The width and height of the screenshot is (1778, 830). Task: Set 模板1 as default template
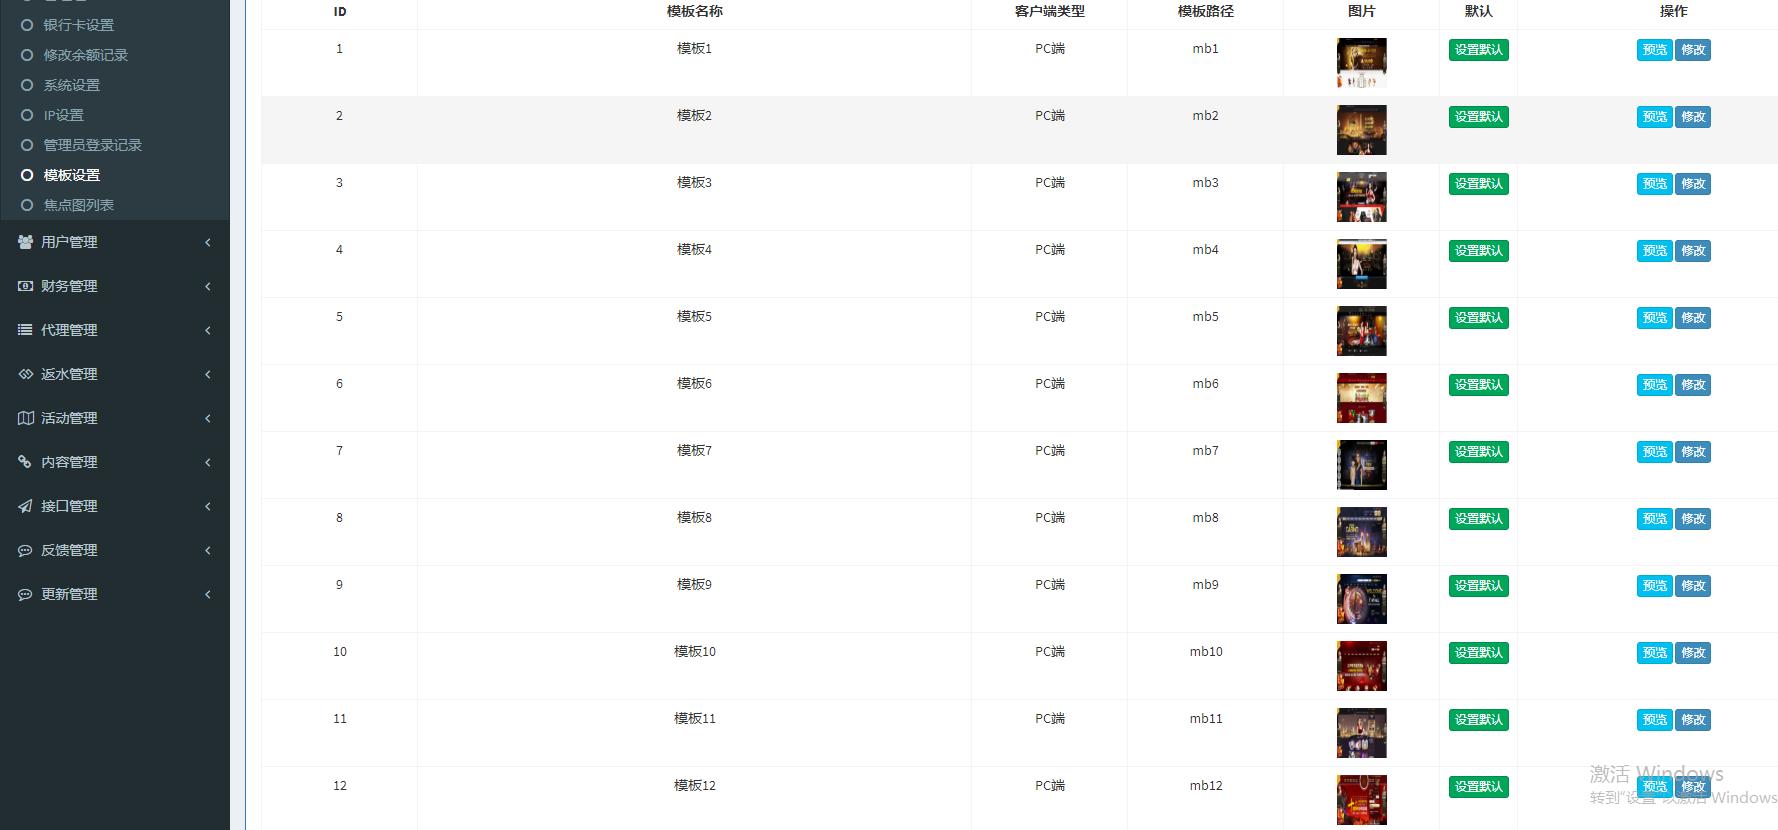point(1478,50)
